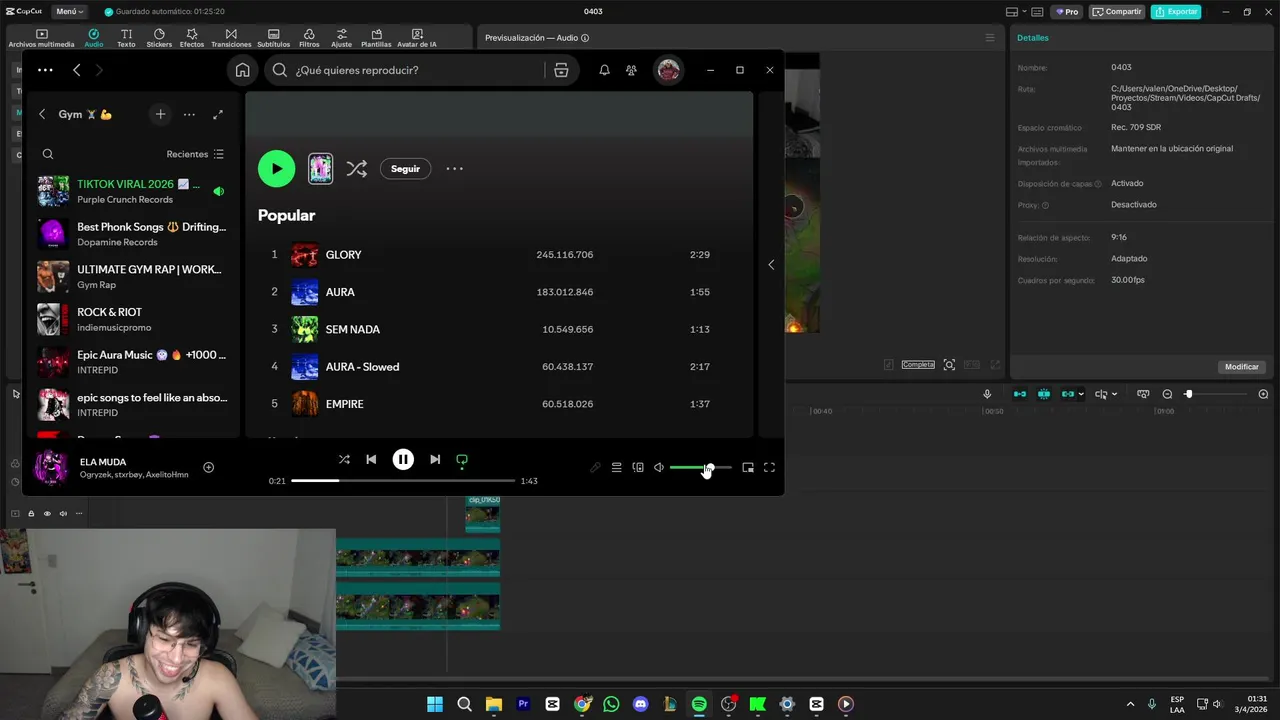Seek on the Spotify song progress bar
The image size is (1280, 720).
403,481
